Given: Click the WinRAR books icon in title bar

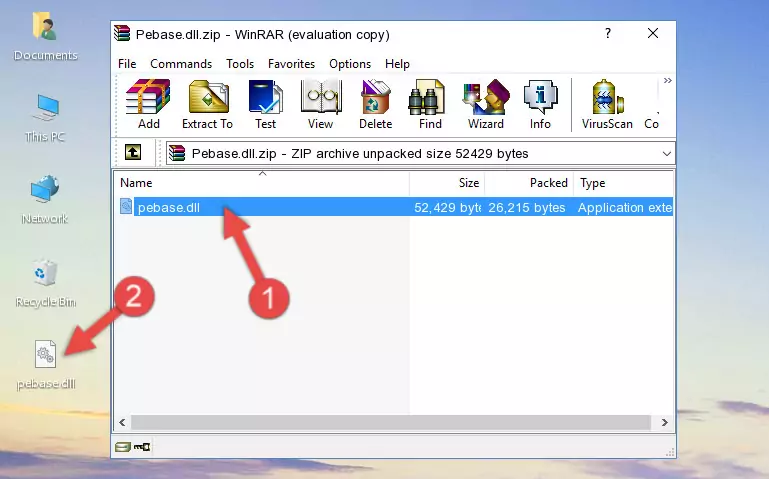Looking at the screenshot, I should (x=123, y=33).
